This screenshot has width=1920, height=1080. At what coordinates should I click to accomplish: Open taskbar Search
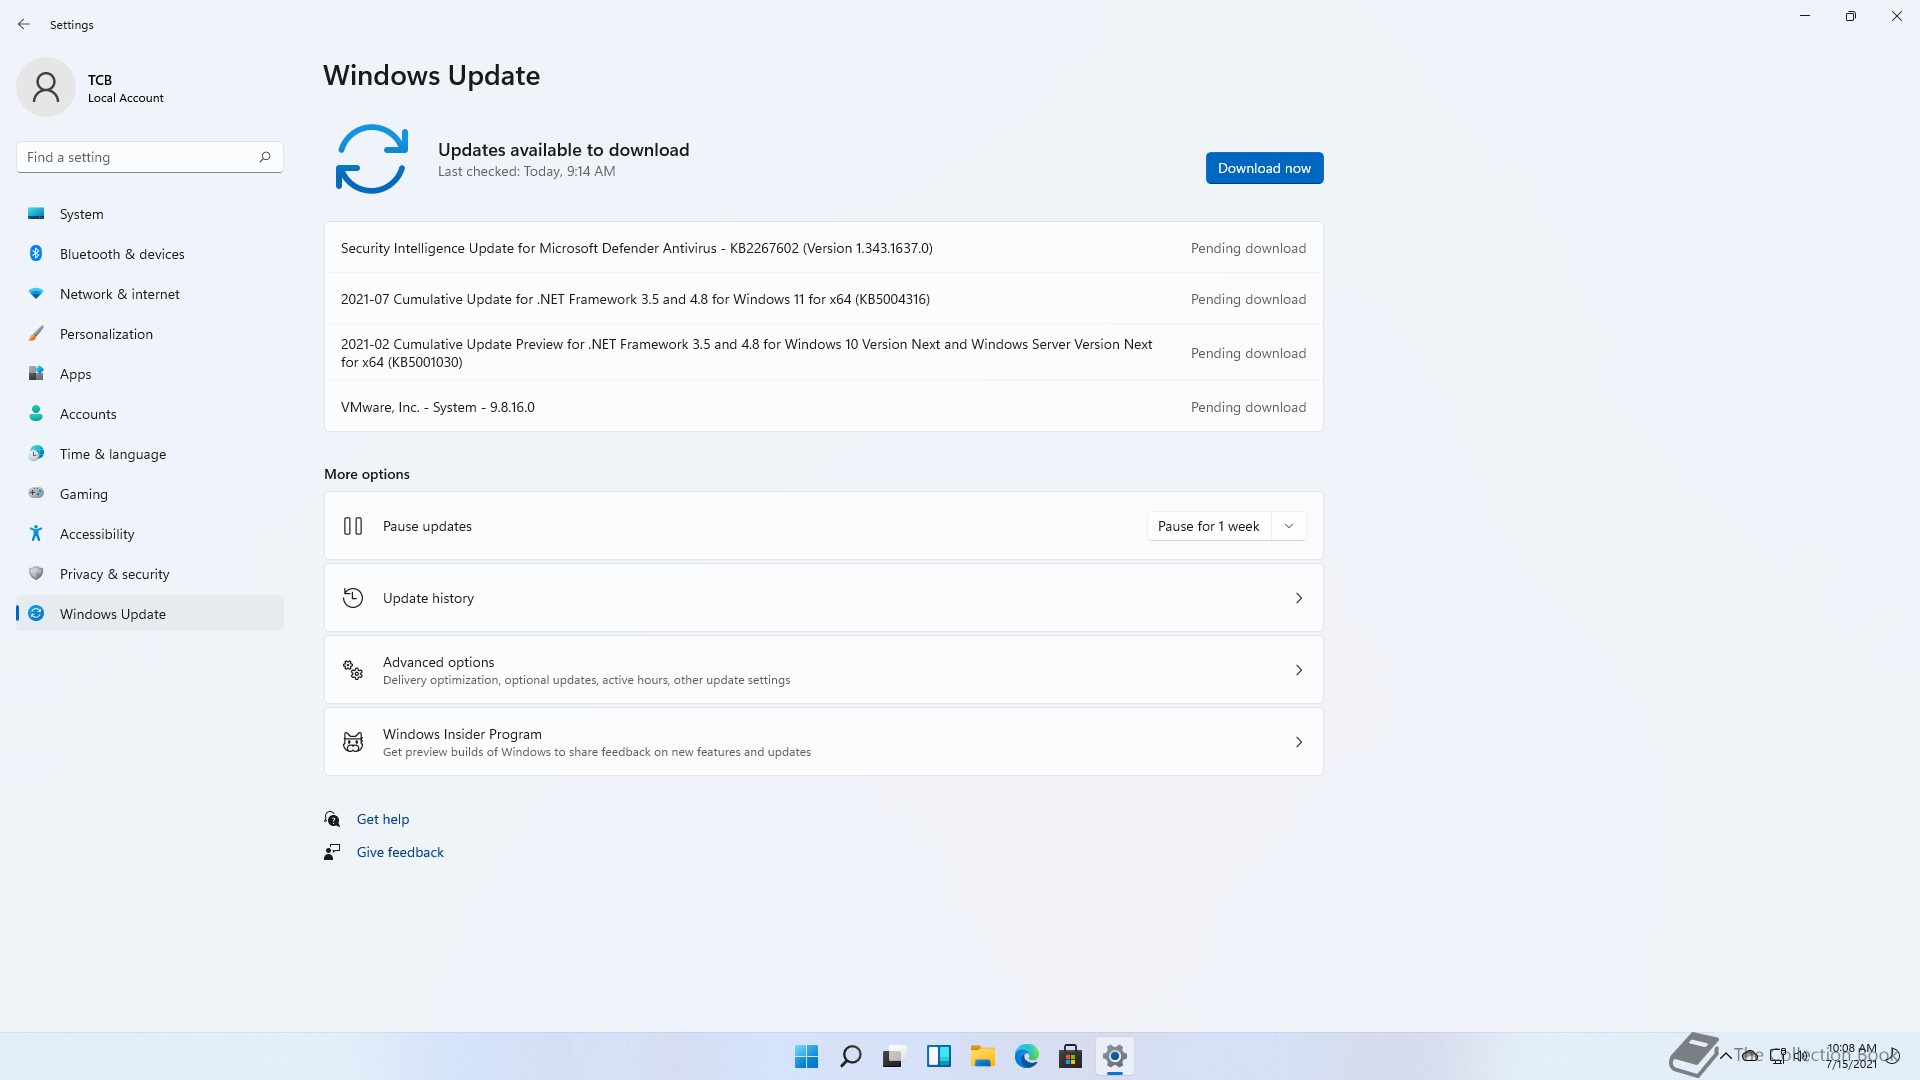pyautogui.click(x=851, y=1056)
